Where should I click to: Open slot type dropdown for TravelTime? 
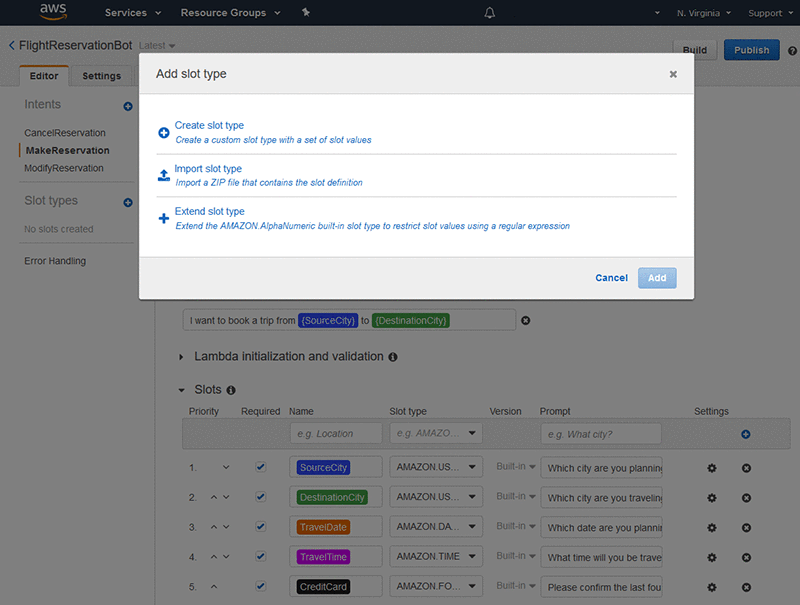point(436,557)
